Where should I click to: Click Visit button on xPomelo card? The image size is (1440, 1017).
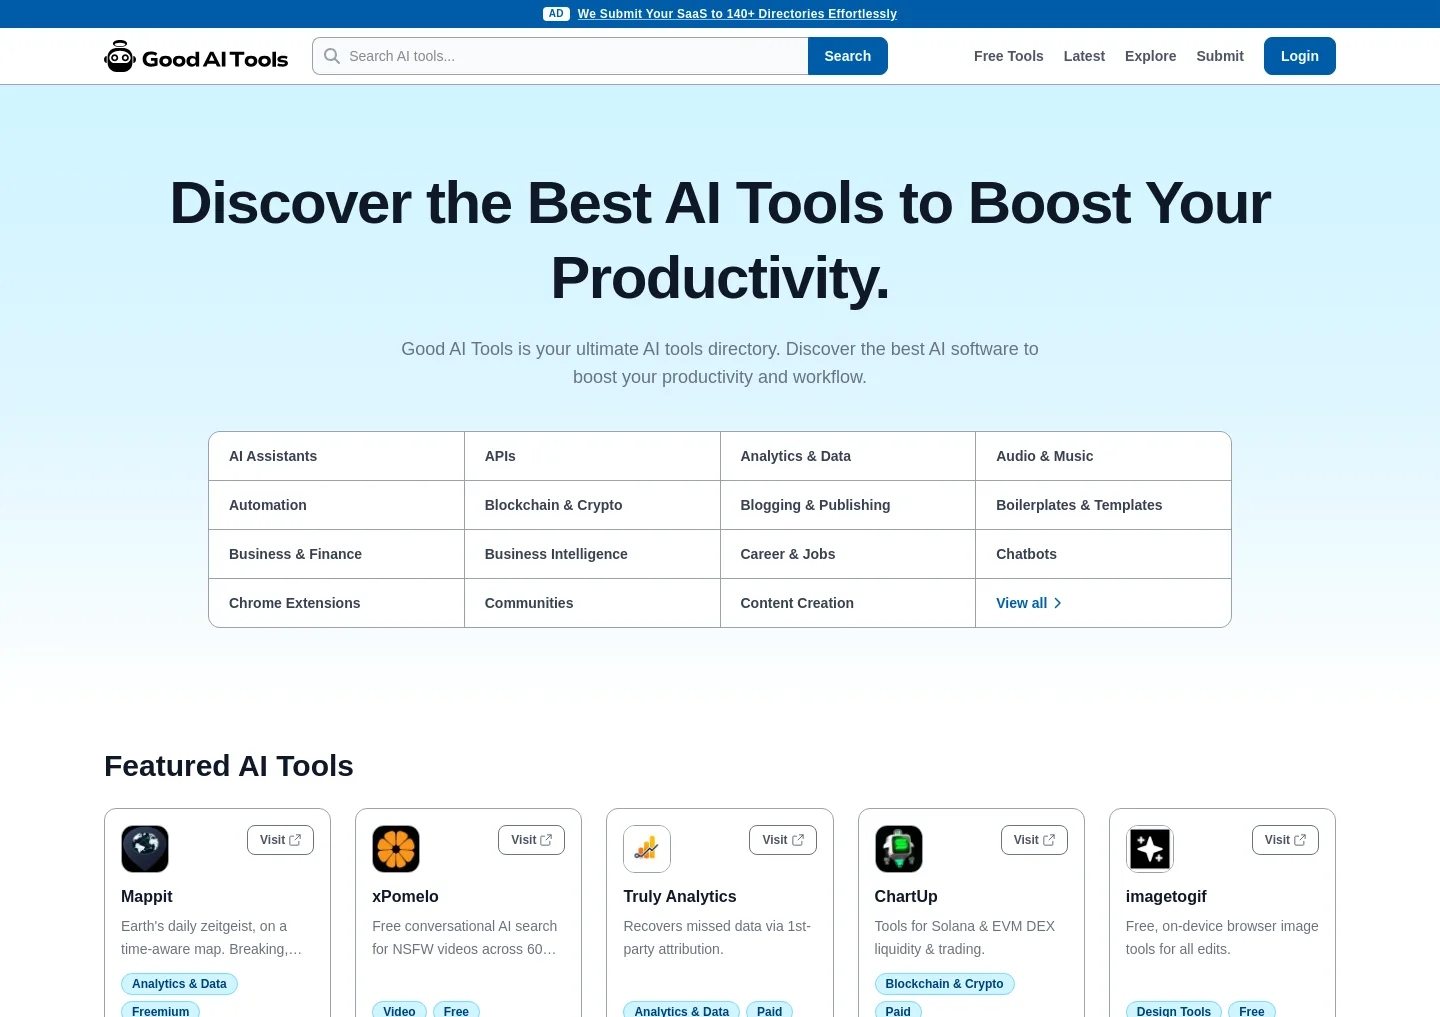pos(531,840)
